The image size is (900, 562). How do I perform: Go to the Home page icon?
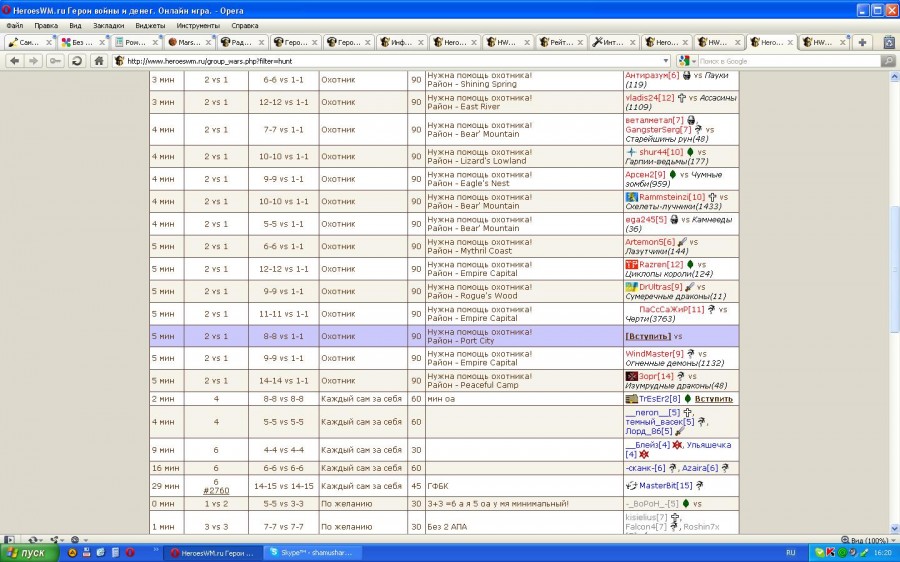[x=98, y=61]
